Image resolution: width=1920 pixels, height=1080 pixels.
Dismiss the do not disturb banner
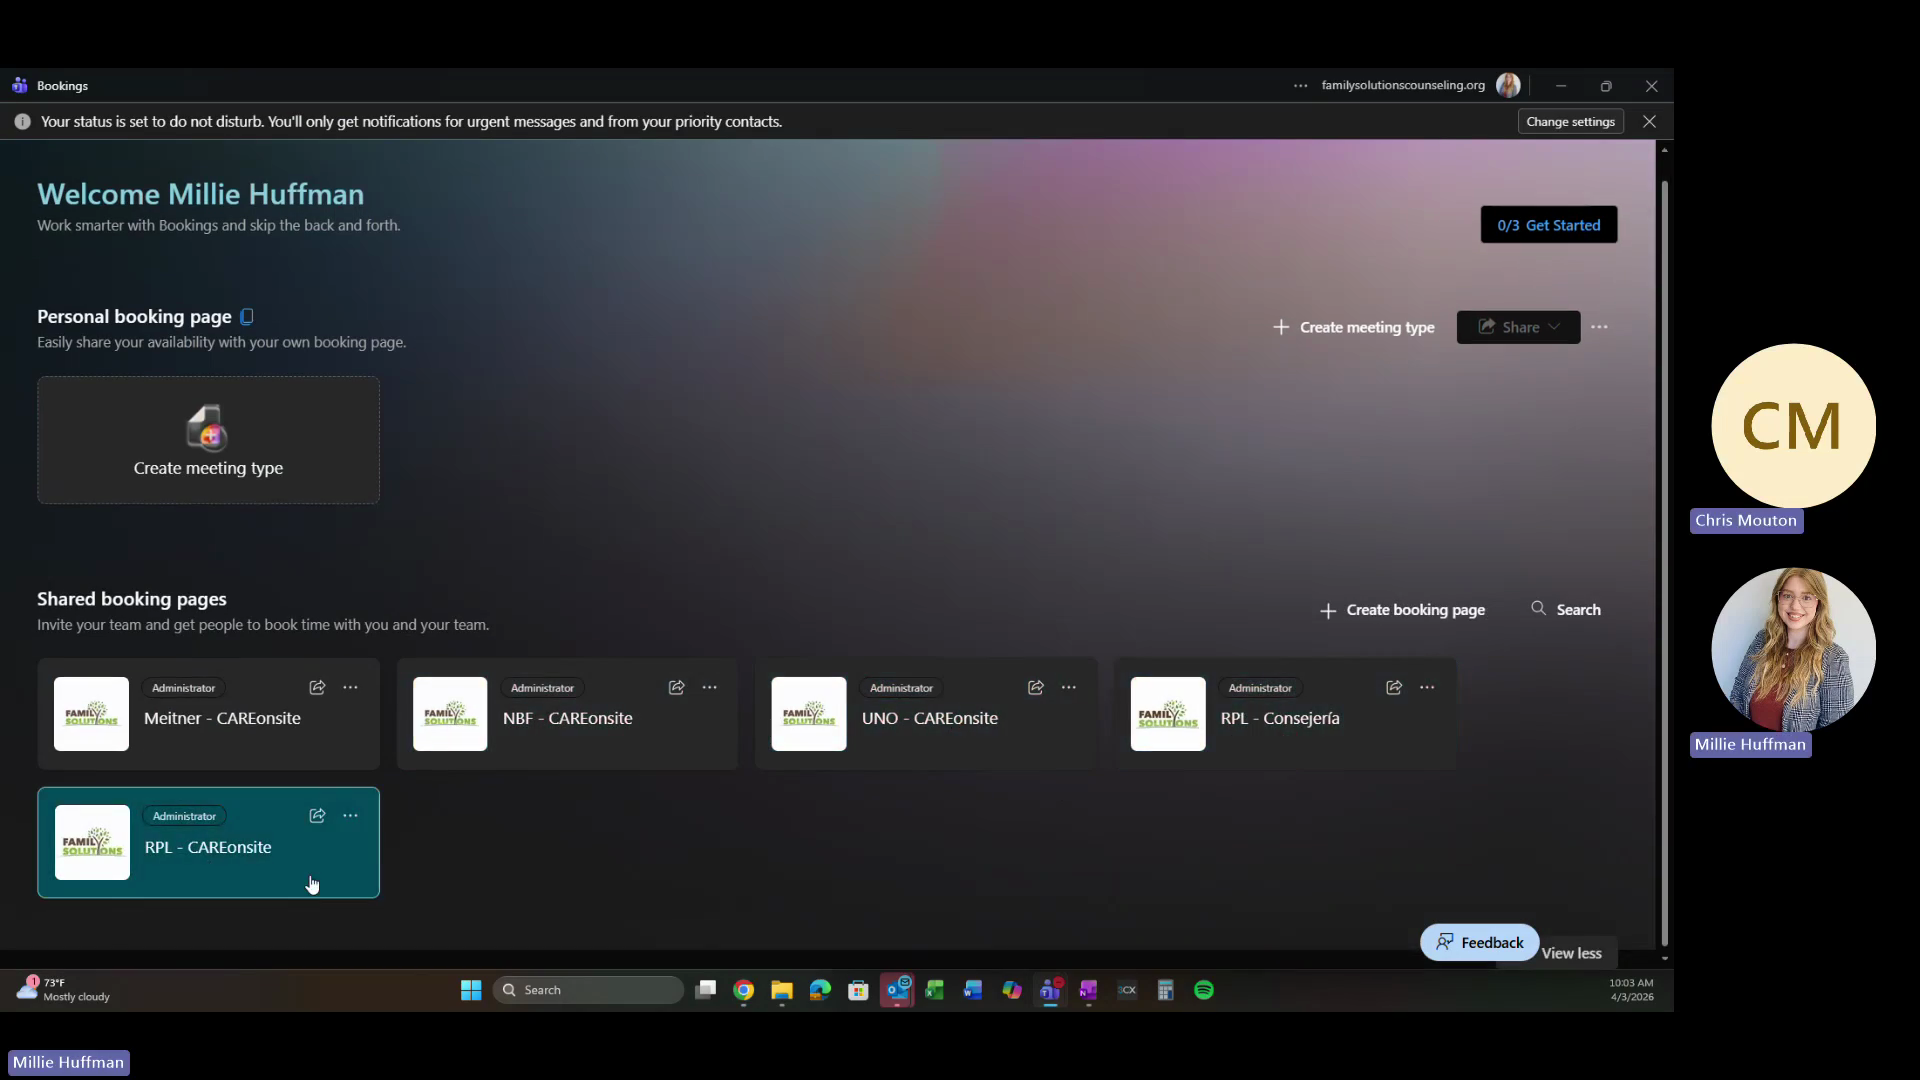tap(1649, 122)
